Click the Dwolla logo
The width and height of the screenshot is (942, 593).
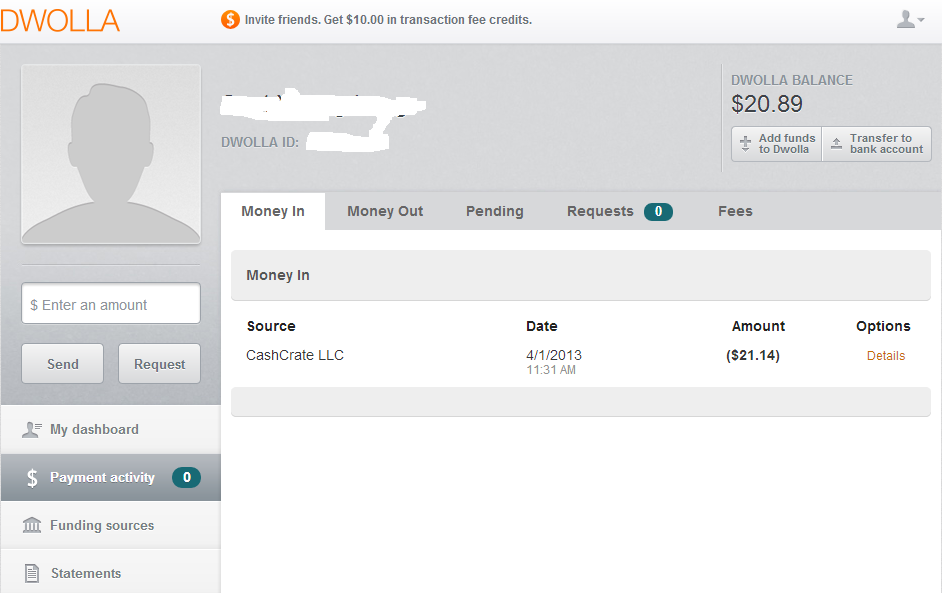(x=60, y=20)
